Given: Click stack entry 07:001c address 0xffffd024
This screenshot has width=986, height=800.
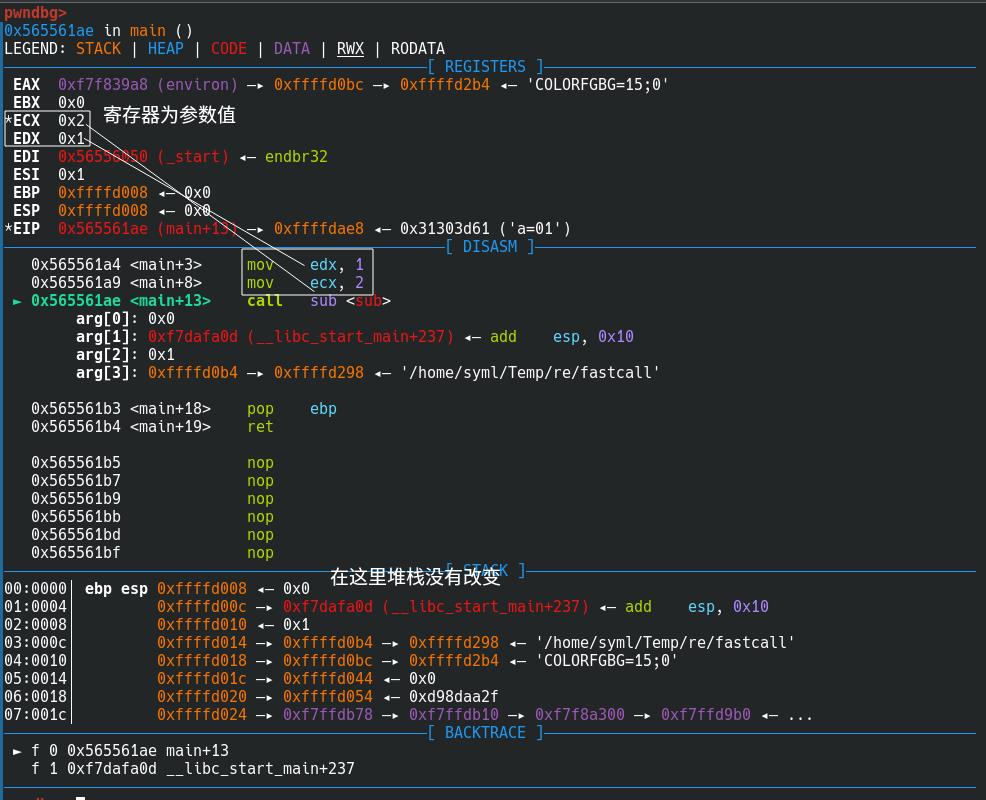Looking at the screenshot, I should coord(202,715).
